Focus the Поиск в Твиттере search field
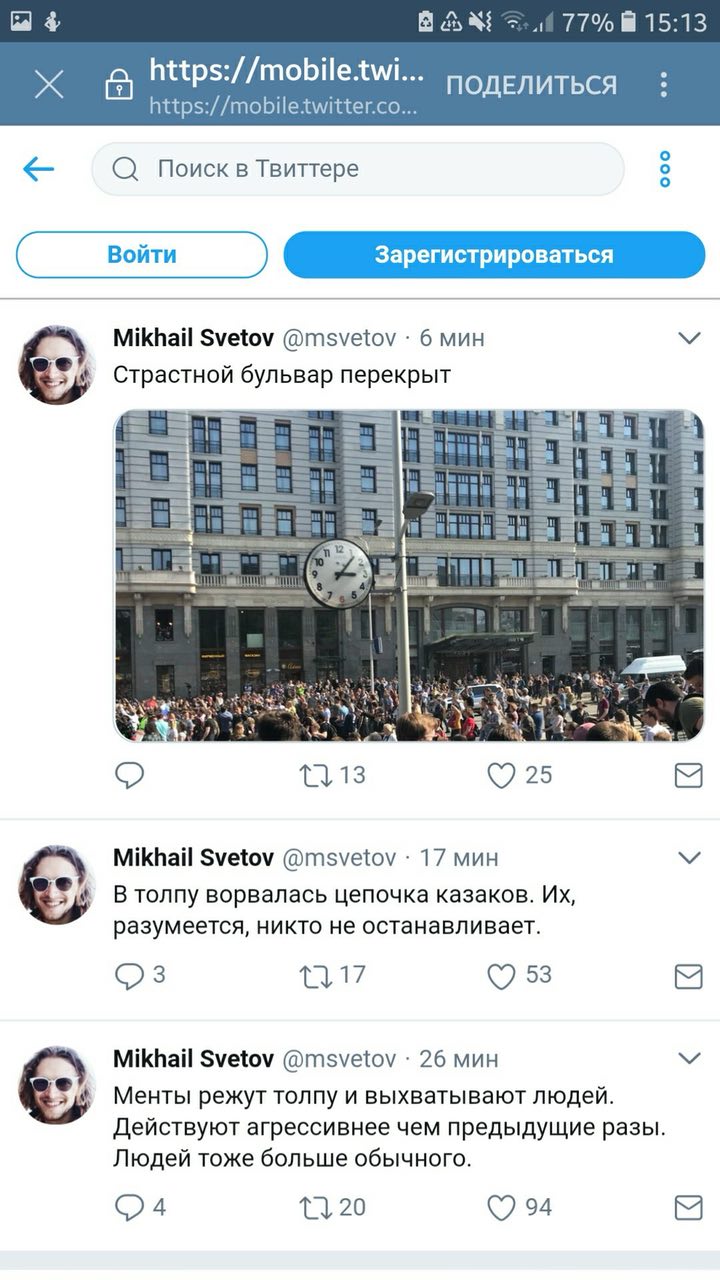Image resolution: width=720 pixels, height=1280 pixels. (358, 169)
